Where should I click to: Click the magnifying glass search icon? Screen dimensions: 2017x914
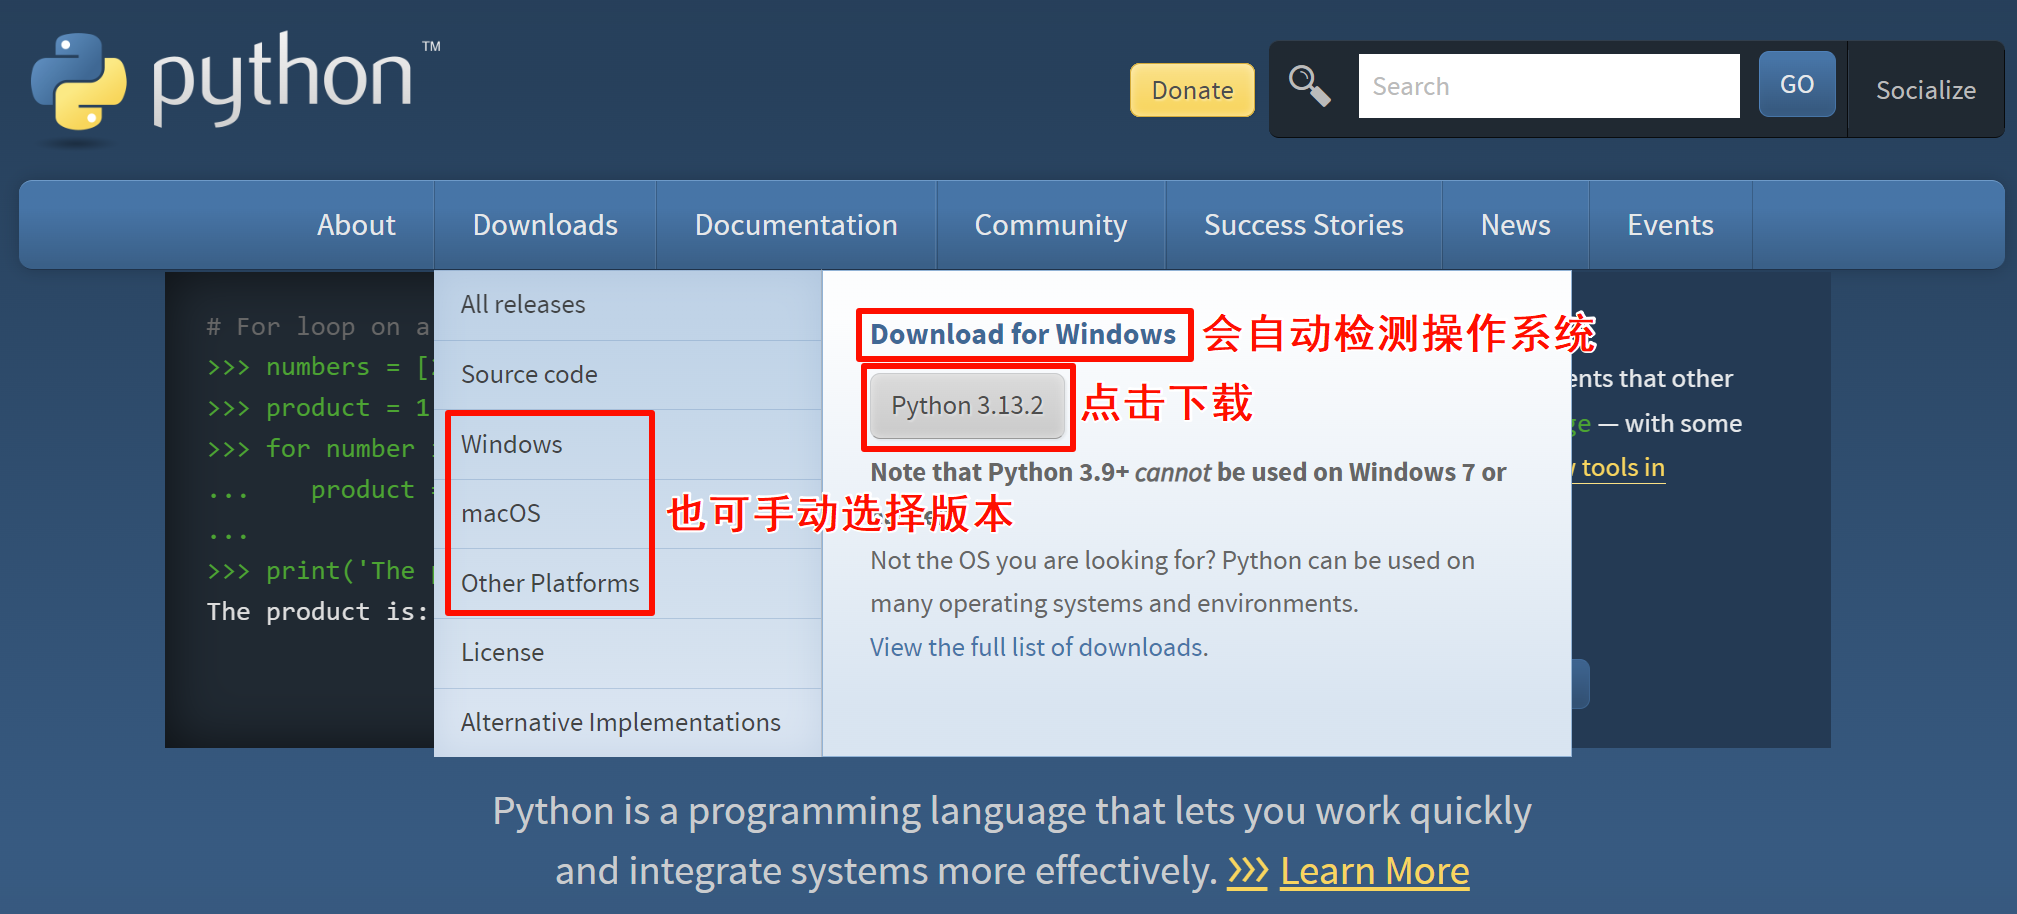(x=1309, y=86)
